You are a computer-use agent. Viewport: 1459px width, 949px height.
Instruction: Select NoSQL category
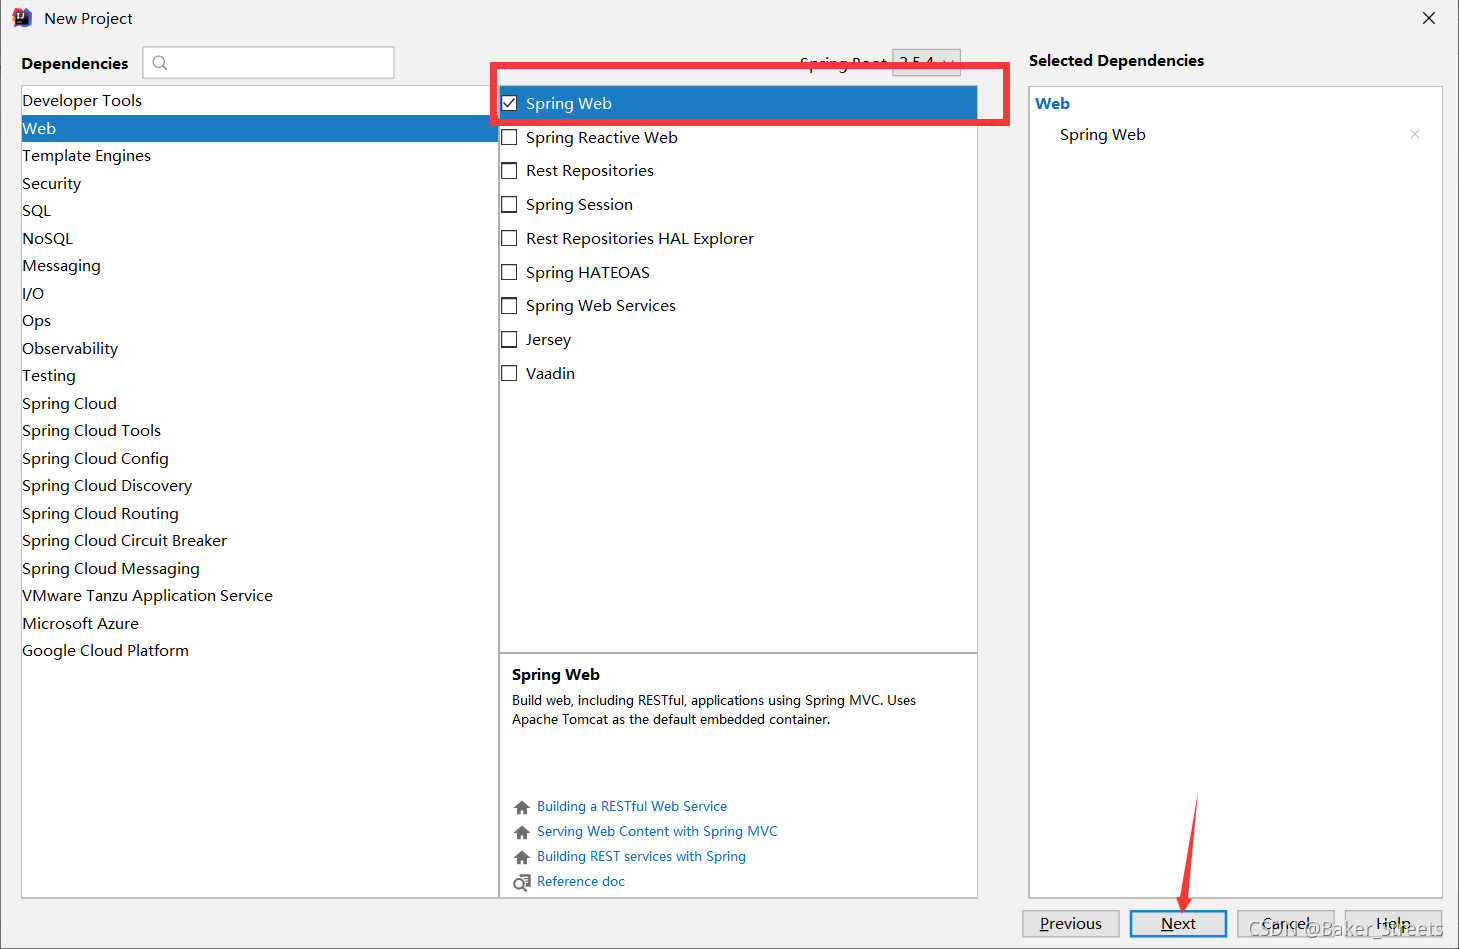[260, 238]
